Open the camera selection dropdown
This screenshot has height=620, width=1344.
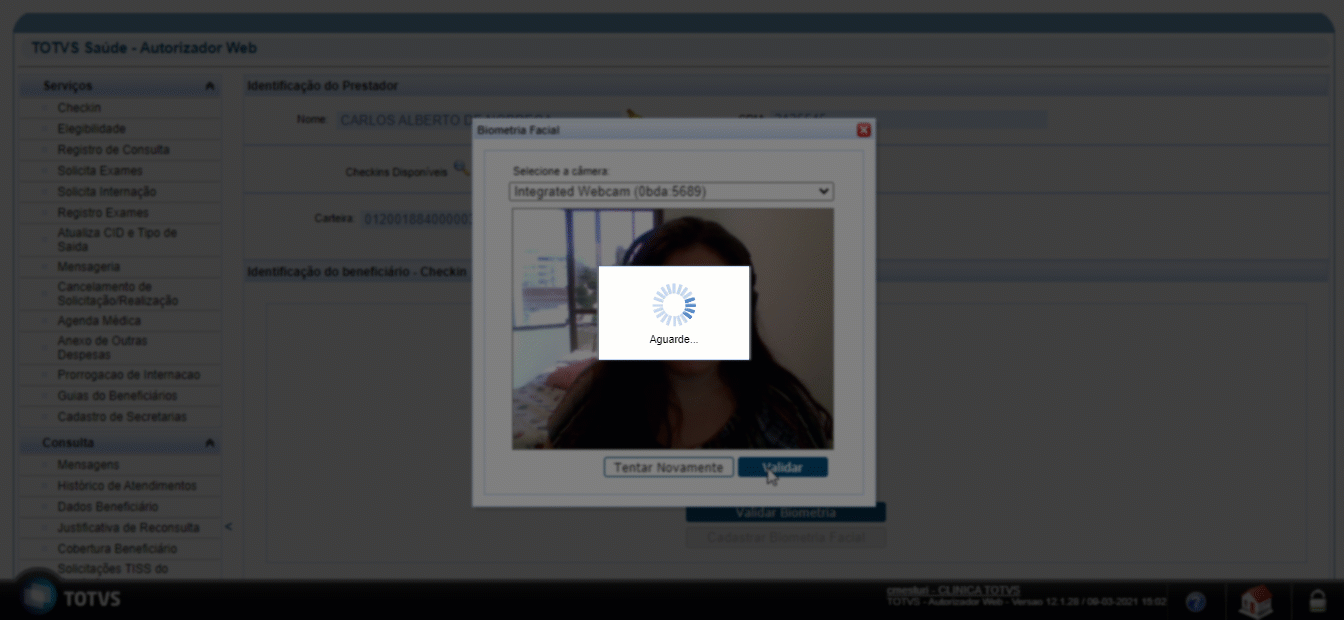coord(671,191)
